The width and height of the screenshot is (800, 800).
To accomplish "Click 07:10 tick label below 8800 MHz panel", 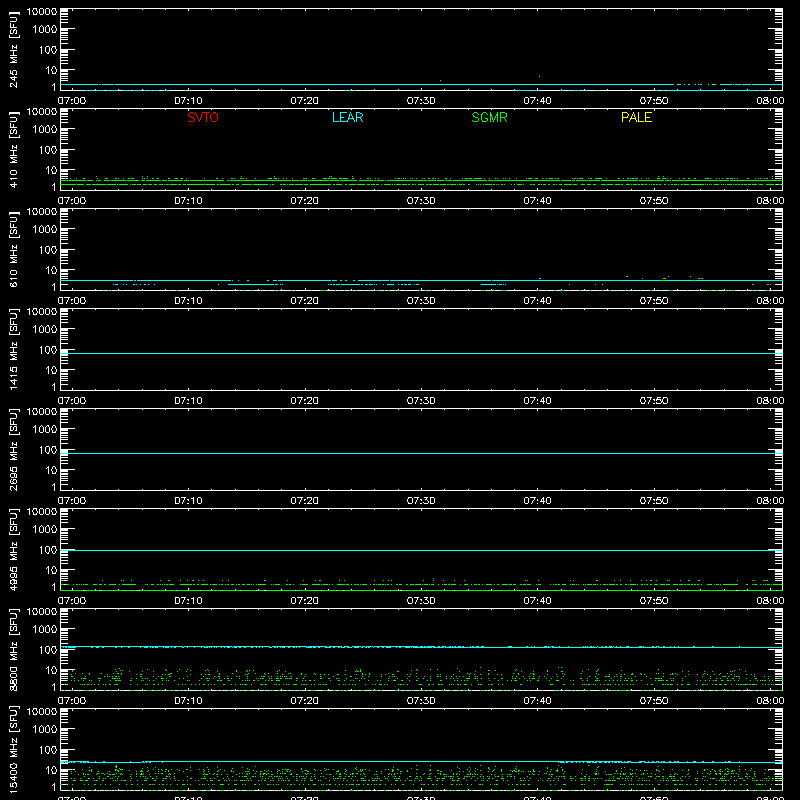I will click(188, 701).
